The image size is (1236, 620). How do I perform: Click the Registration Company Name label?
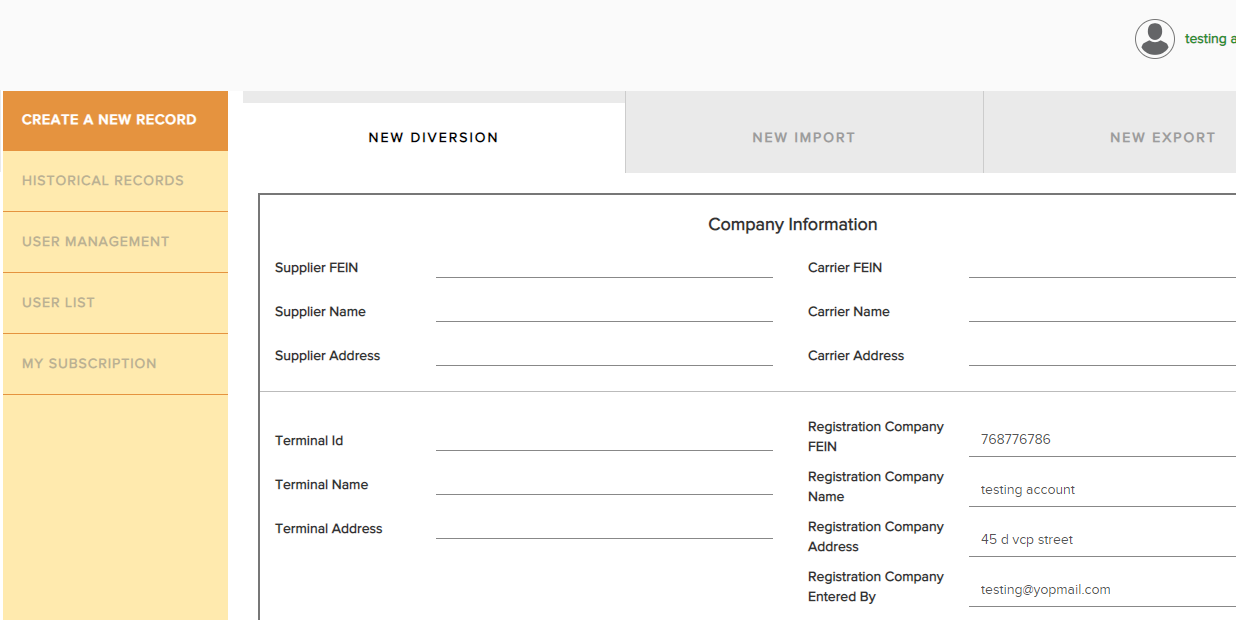point(876,487)
